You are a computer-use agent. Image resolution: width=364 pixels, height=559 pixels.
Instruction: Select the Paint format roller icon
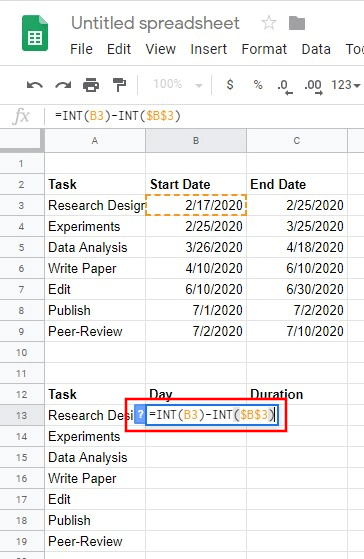pyautogui.click(x=119, y=85)
